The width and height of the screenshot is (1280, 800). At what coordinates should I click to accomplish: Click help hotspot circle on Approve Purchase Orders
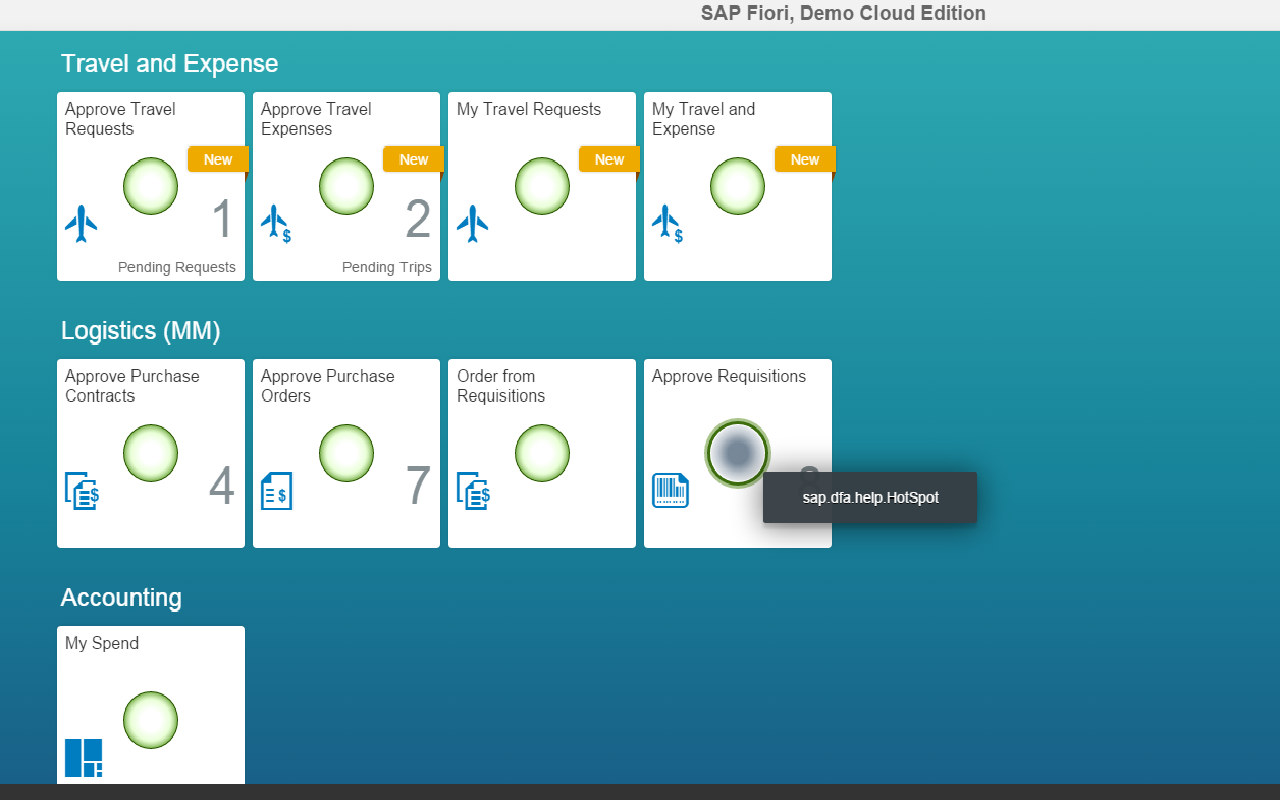click(x=347, y=453)
